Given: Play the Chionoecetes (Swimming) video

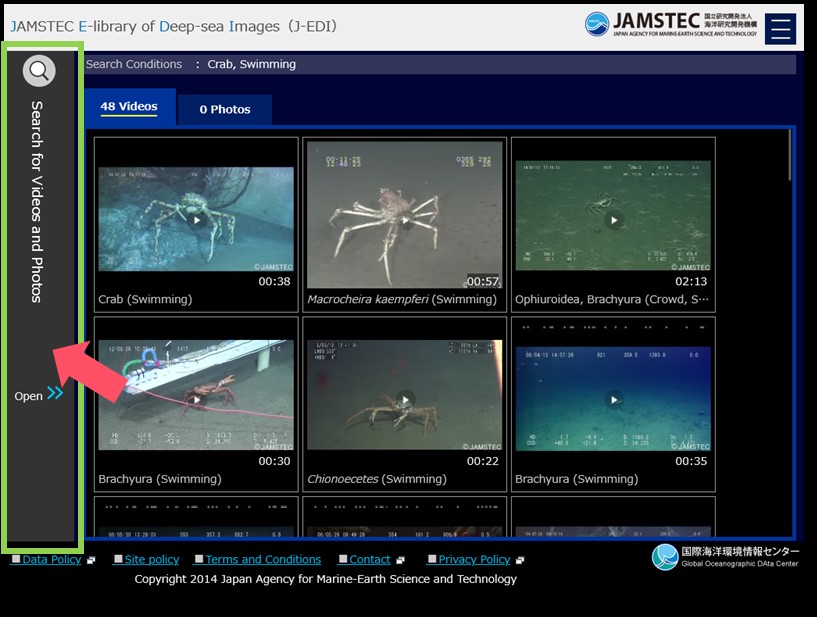Looking at the screenshot, I should coord(404,400).
